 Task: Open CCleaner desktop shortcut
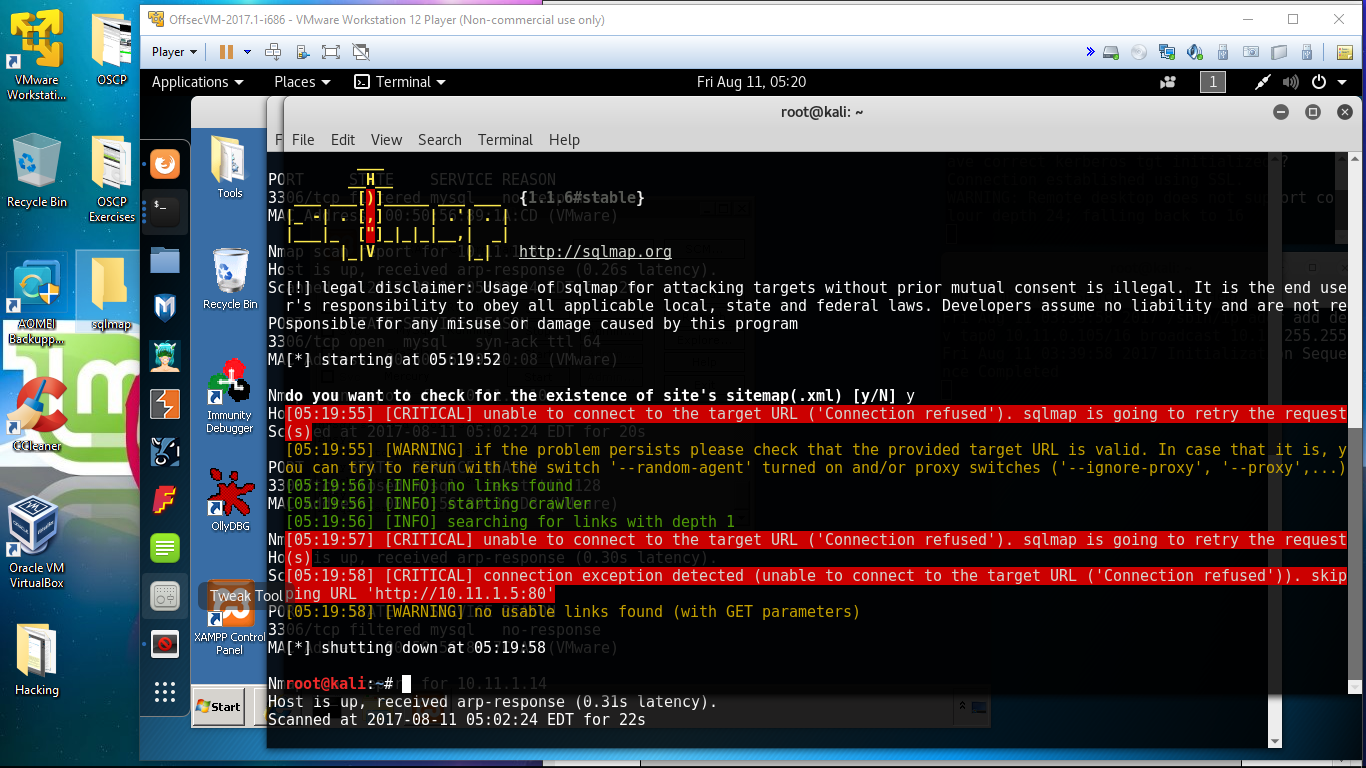tap(37, 416)
